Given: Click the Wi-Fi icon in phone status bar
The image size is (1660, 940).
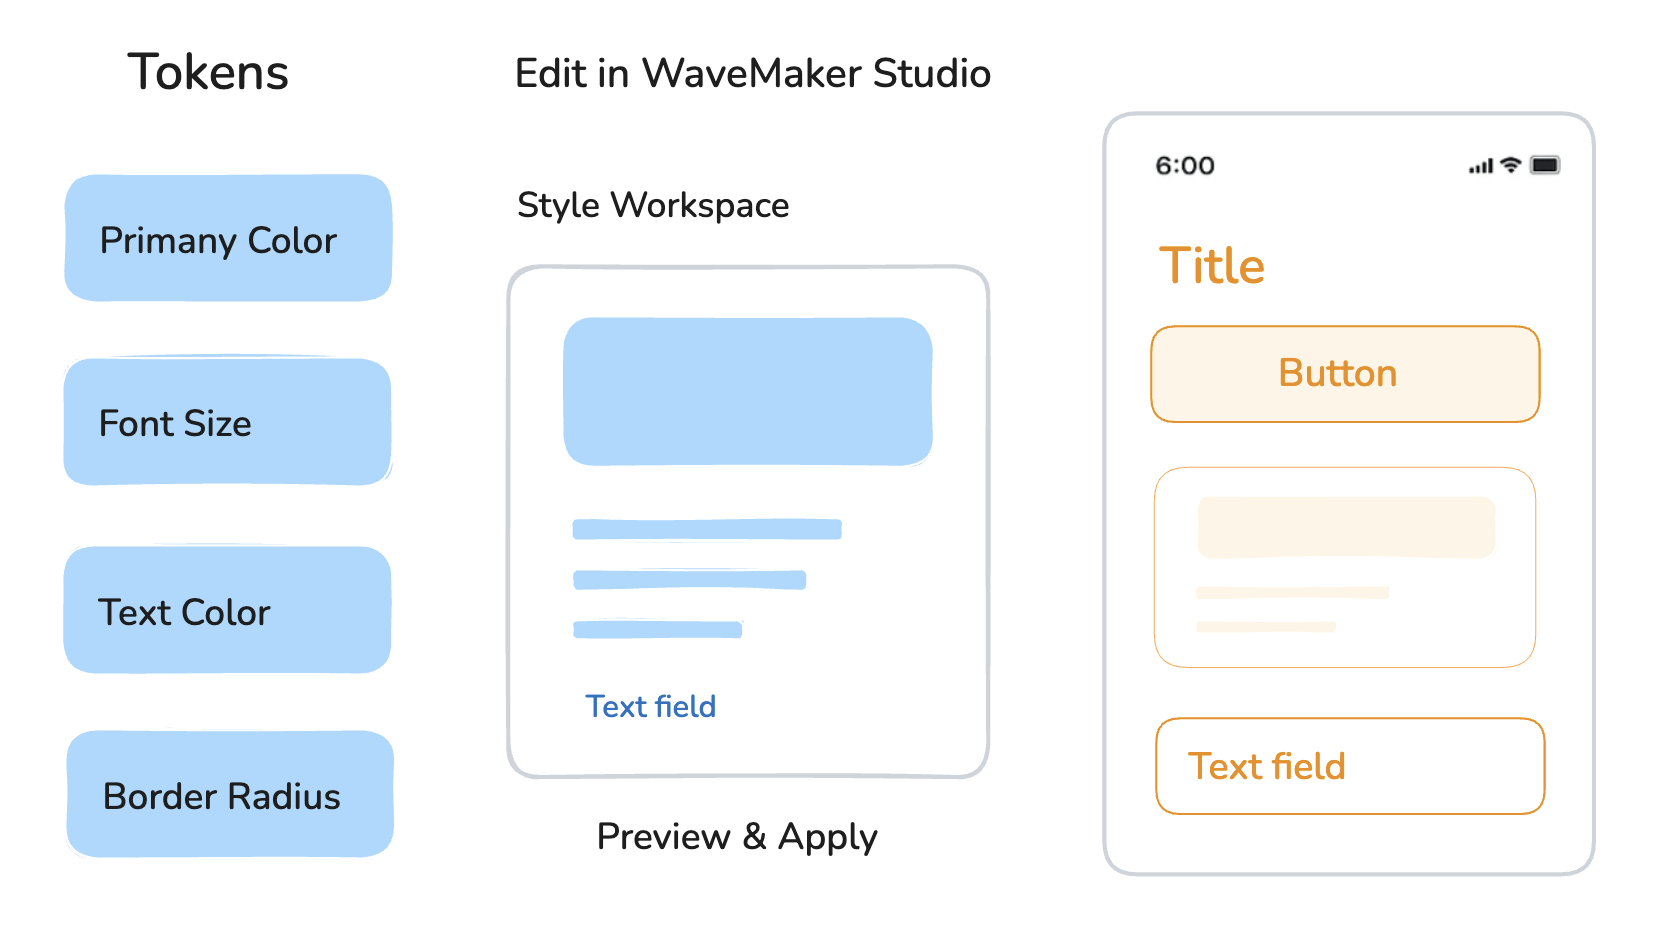Looking at the screenshot, I should click(1511, 165).
